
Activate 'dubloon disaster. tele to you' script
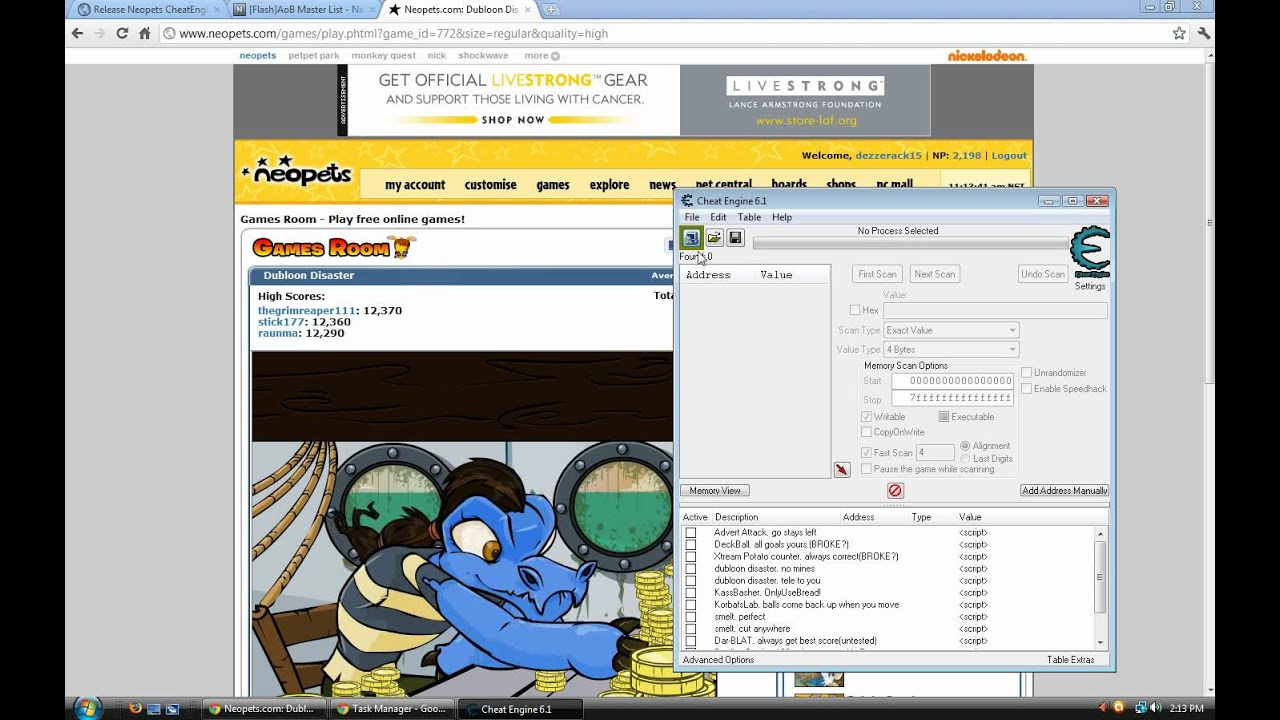(x=690, y=580)
